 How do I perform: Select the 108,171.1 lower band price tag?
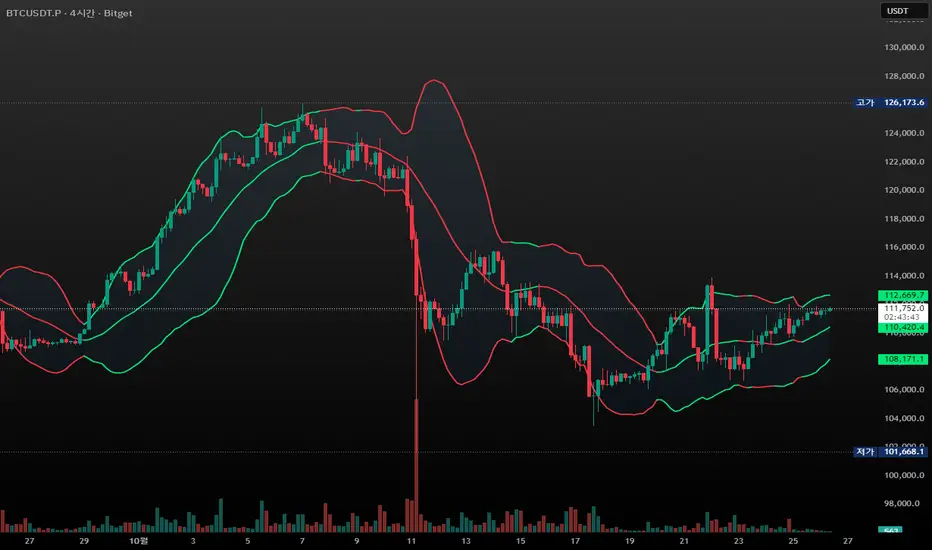coord(902,359)
